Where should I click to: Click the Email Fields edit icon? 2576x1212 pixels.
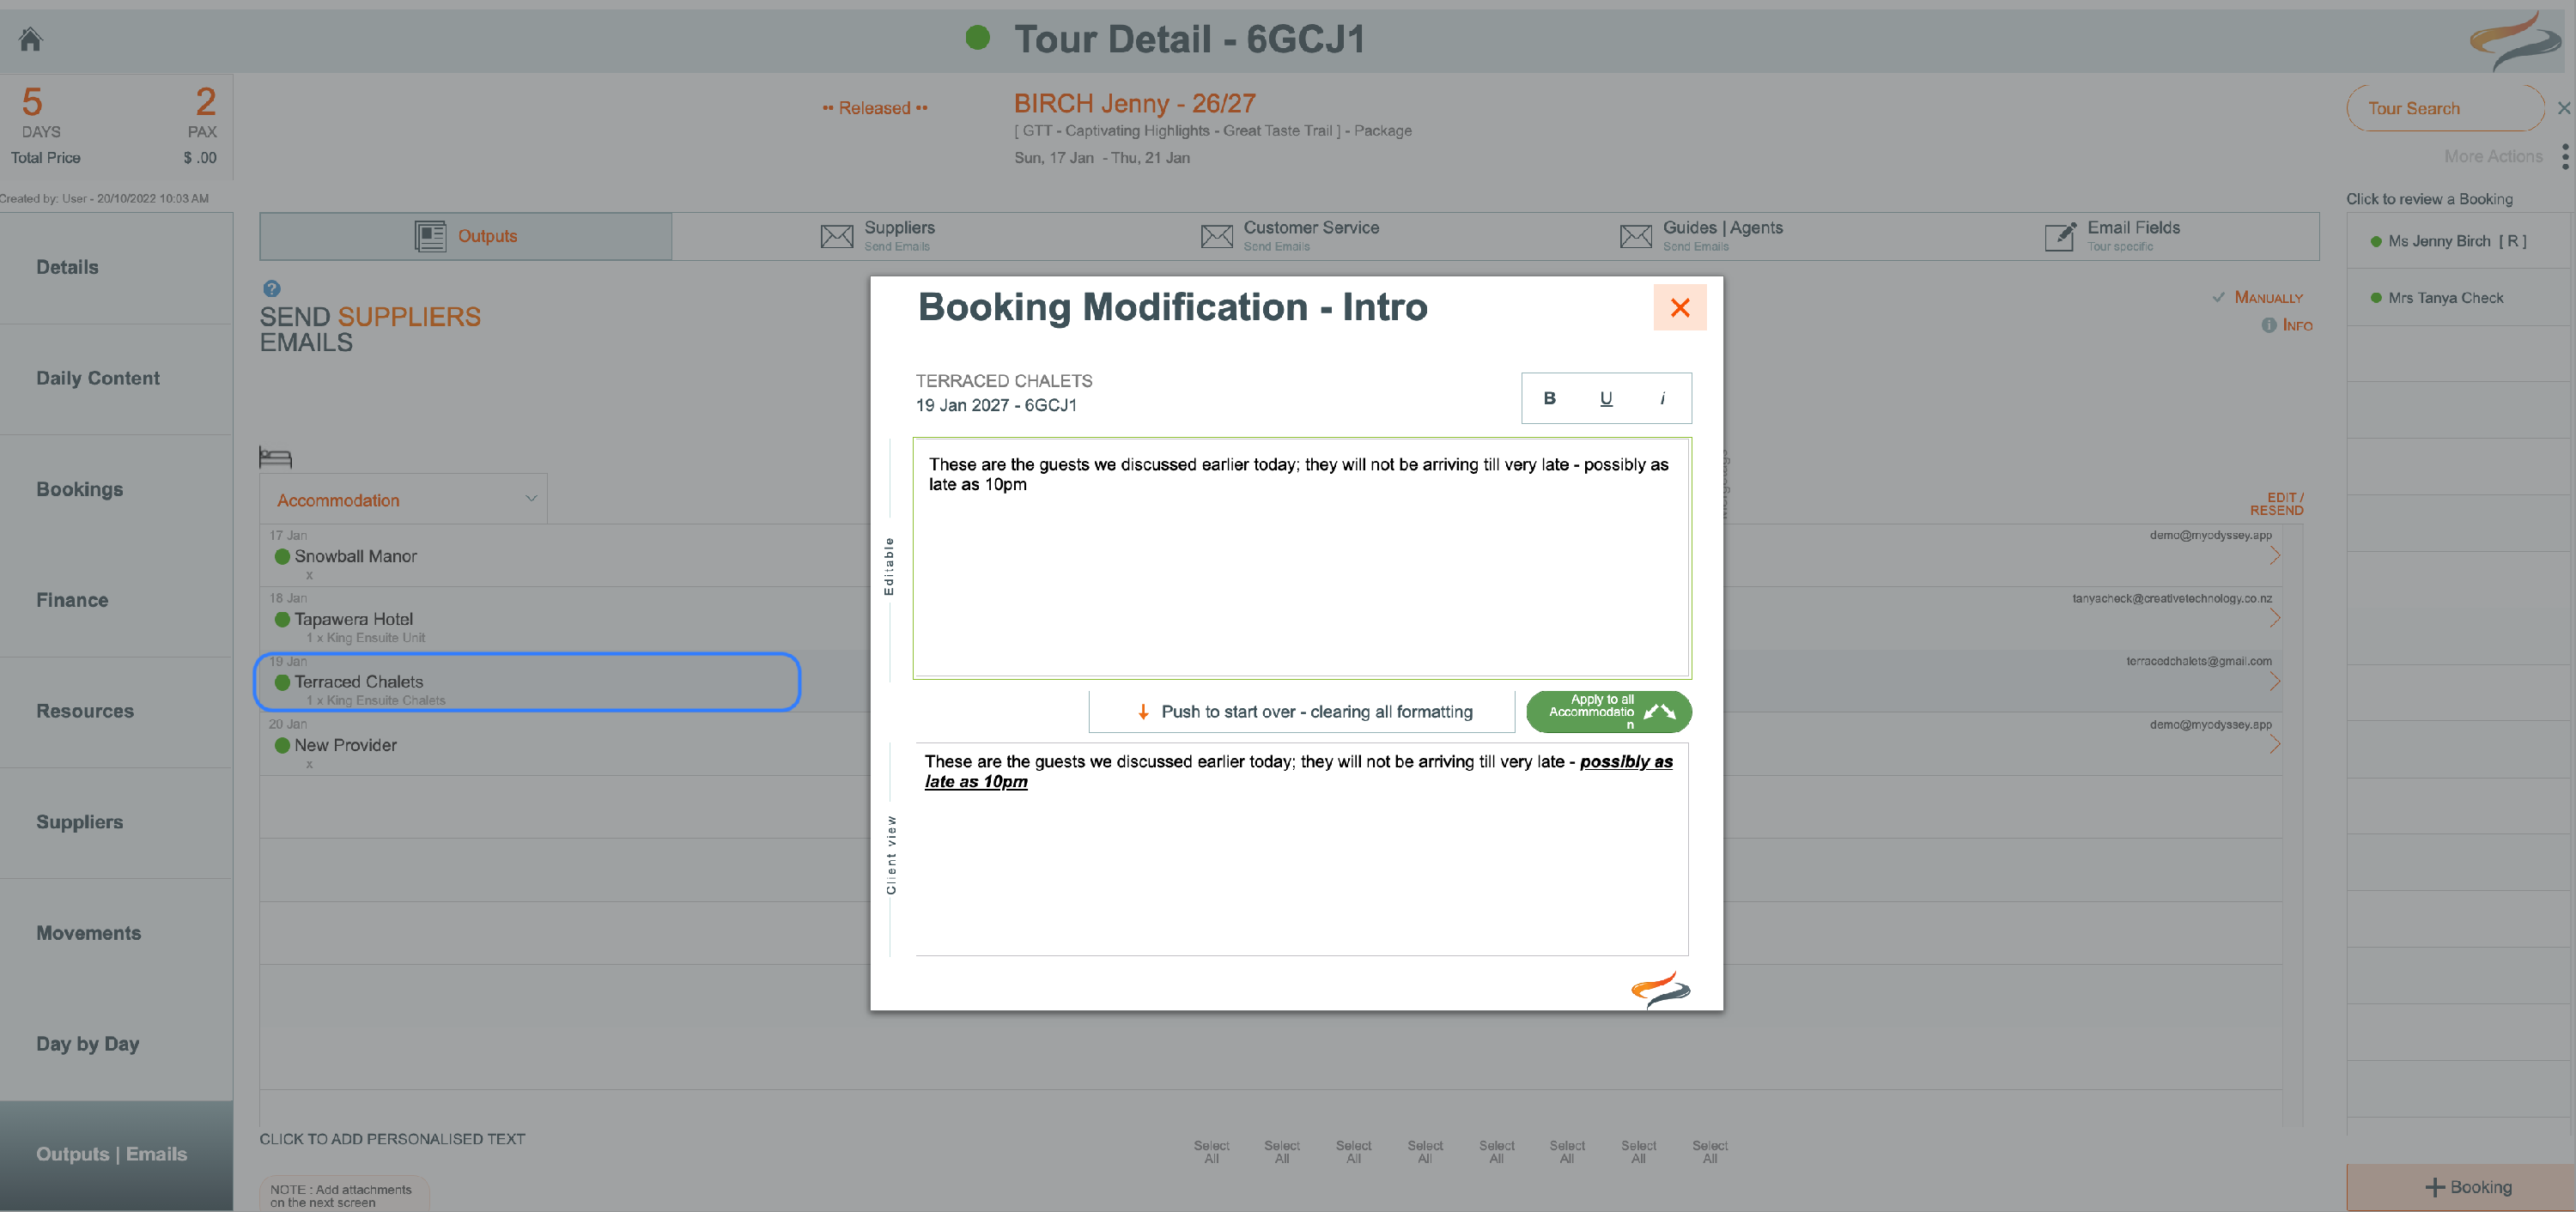2060,236
